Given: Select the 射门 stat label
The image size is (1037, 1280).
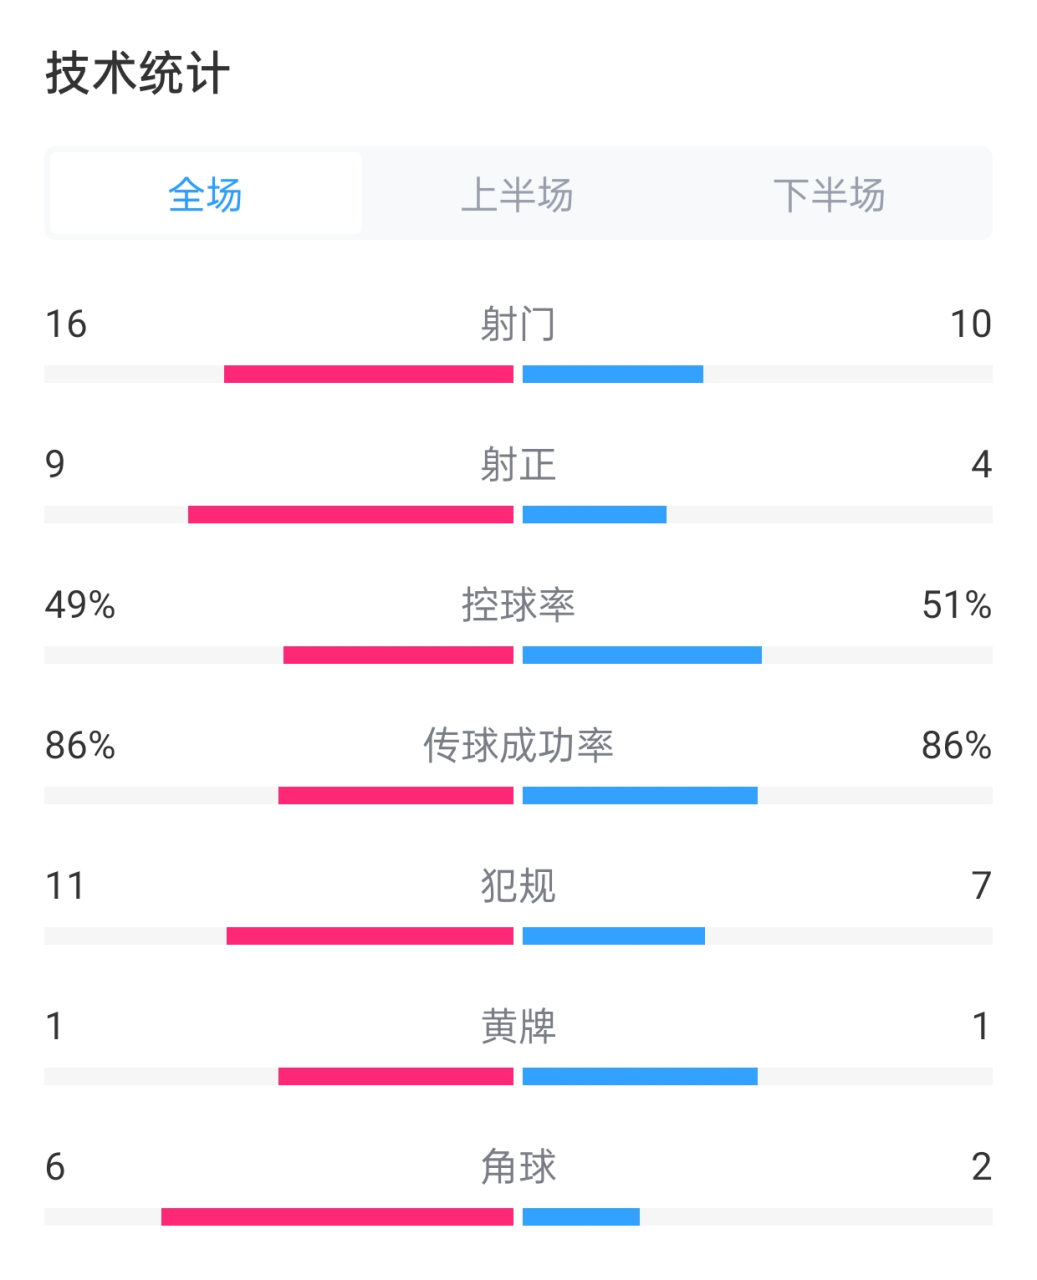Looking at the screenshot, I should click(519, 324).
